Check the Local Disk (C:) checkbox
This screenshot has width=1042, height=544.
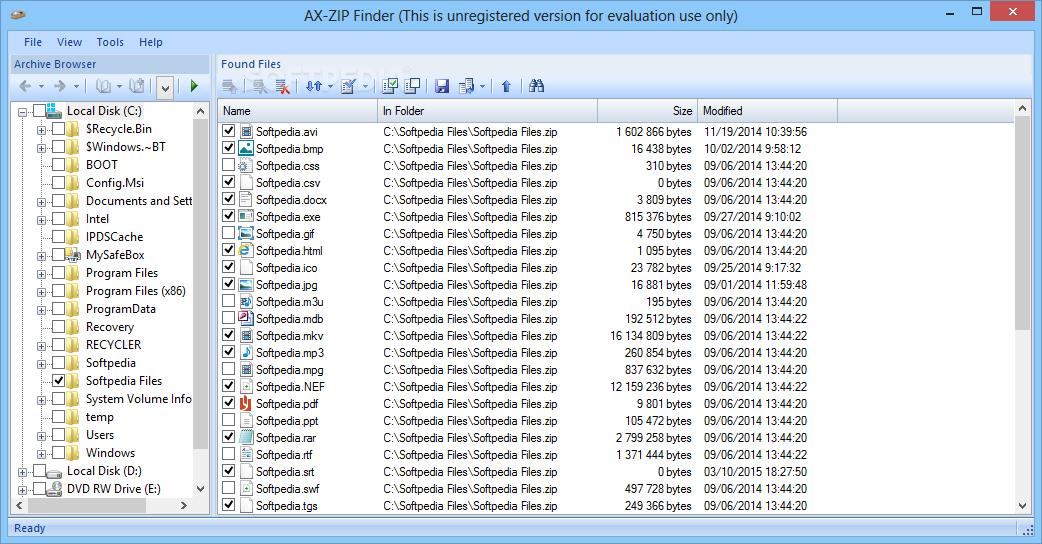click(x=40, y=110)
